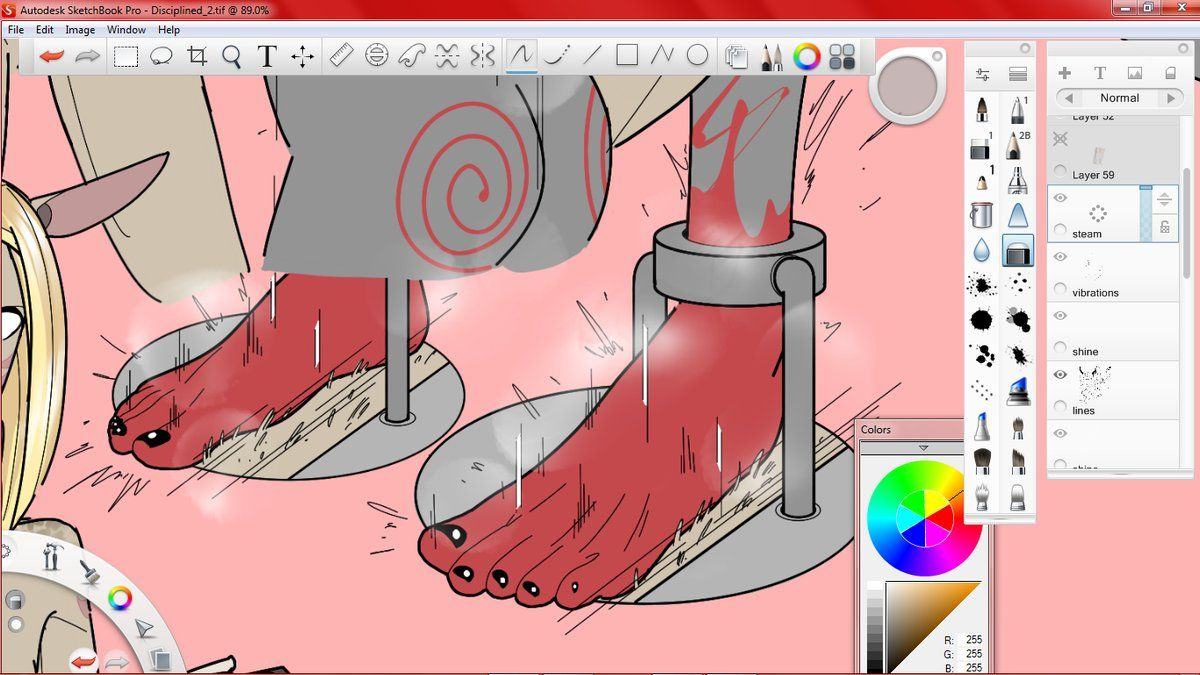Select the highlighted airbrush in brush palette
The width and height of the screenshot is (1200, 675).
tap(1017, 250)
